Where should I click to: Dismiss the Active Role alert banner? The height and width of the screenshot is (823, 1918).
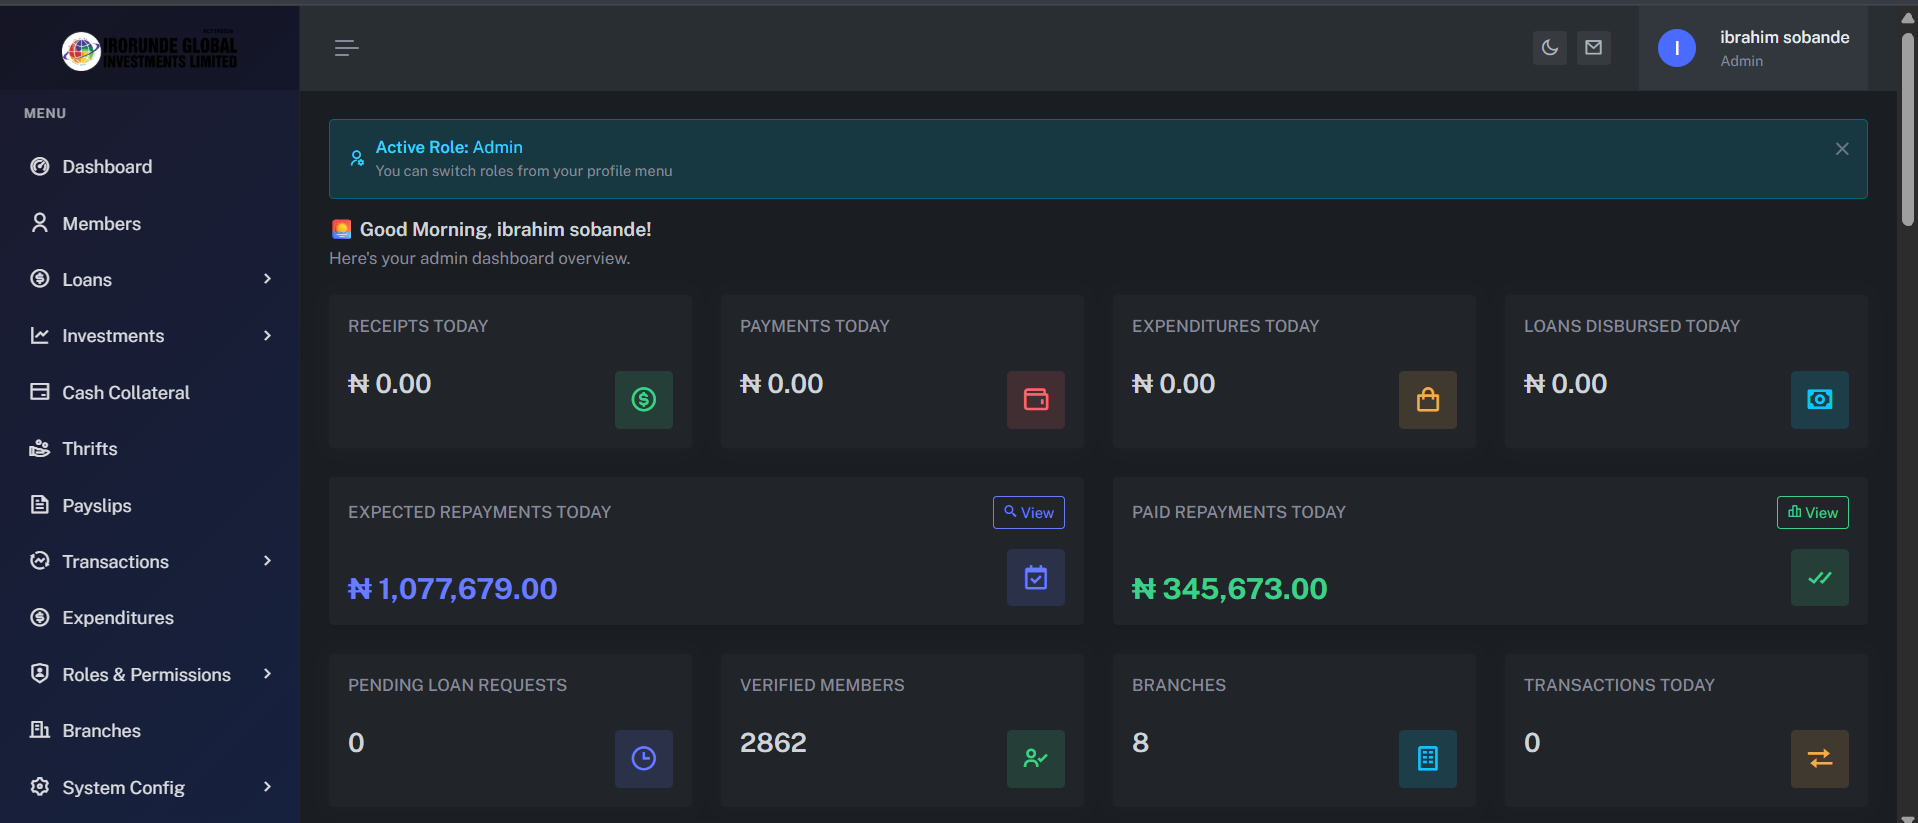1842,149
